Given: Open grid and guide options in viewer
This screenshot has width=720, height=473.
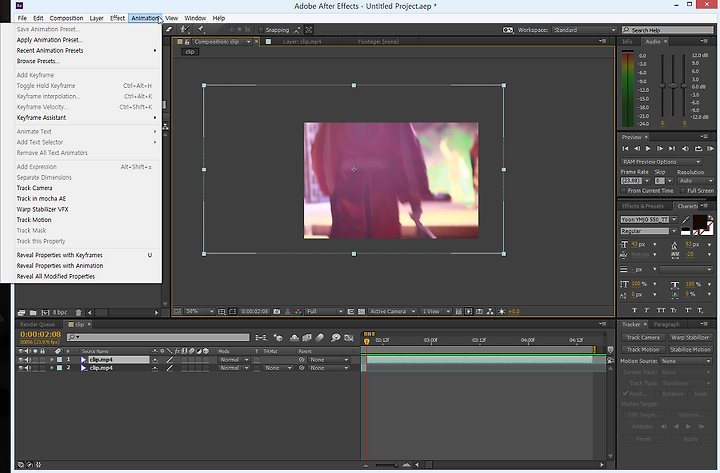Looking at the screenshot, I should click(222, 311).
